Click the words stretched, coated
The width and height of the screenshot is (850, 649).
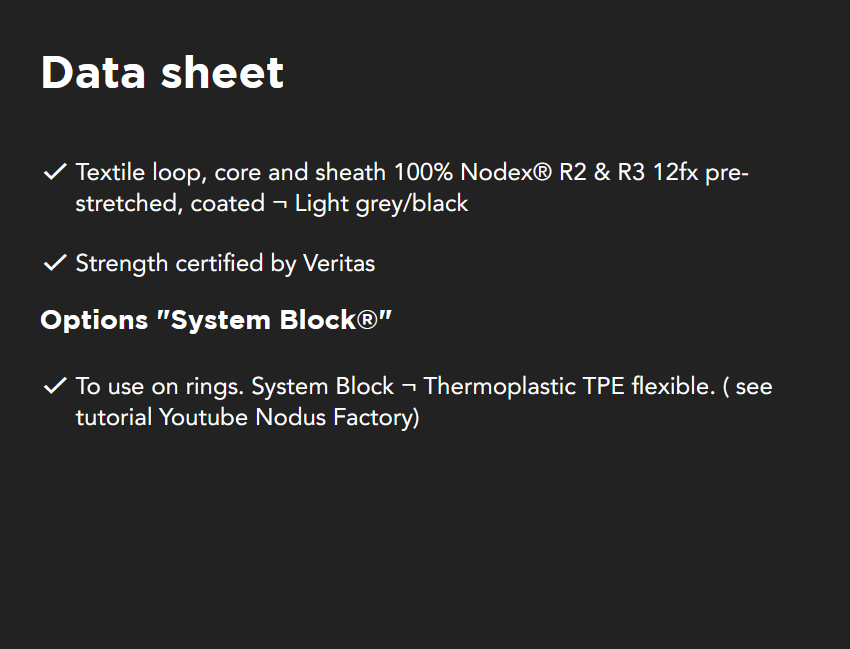(170, 204)
